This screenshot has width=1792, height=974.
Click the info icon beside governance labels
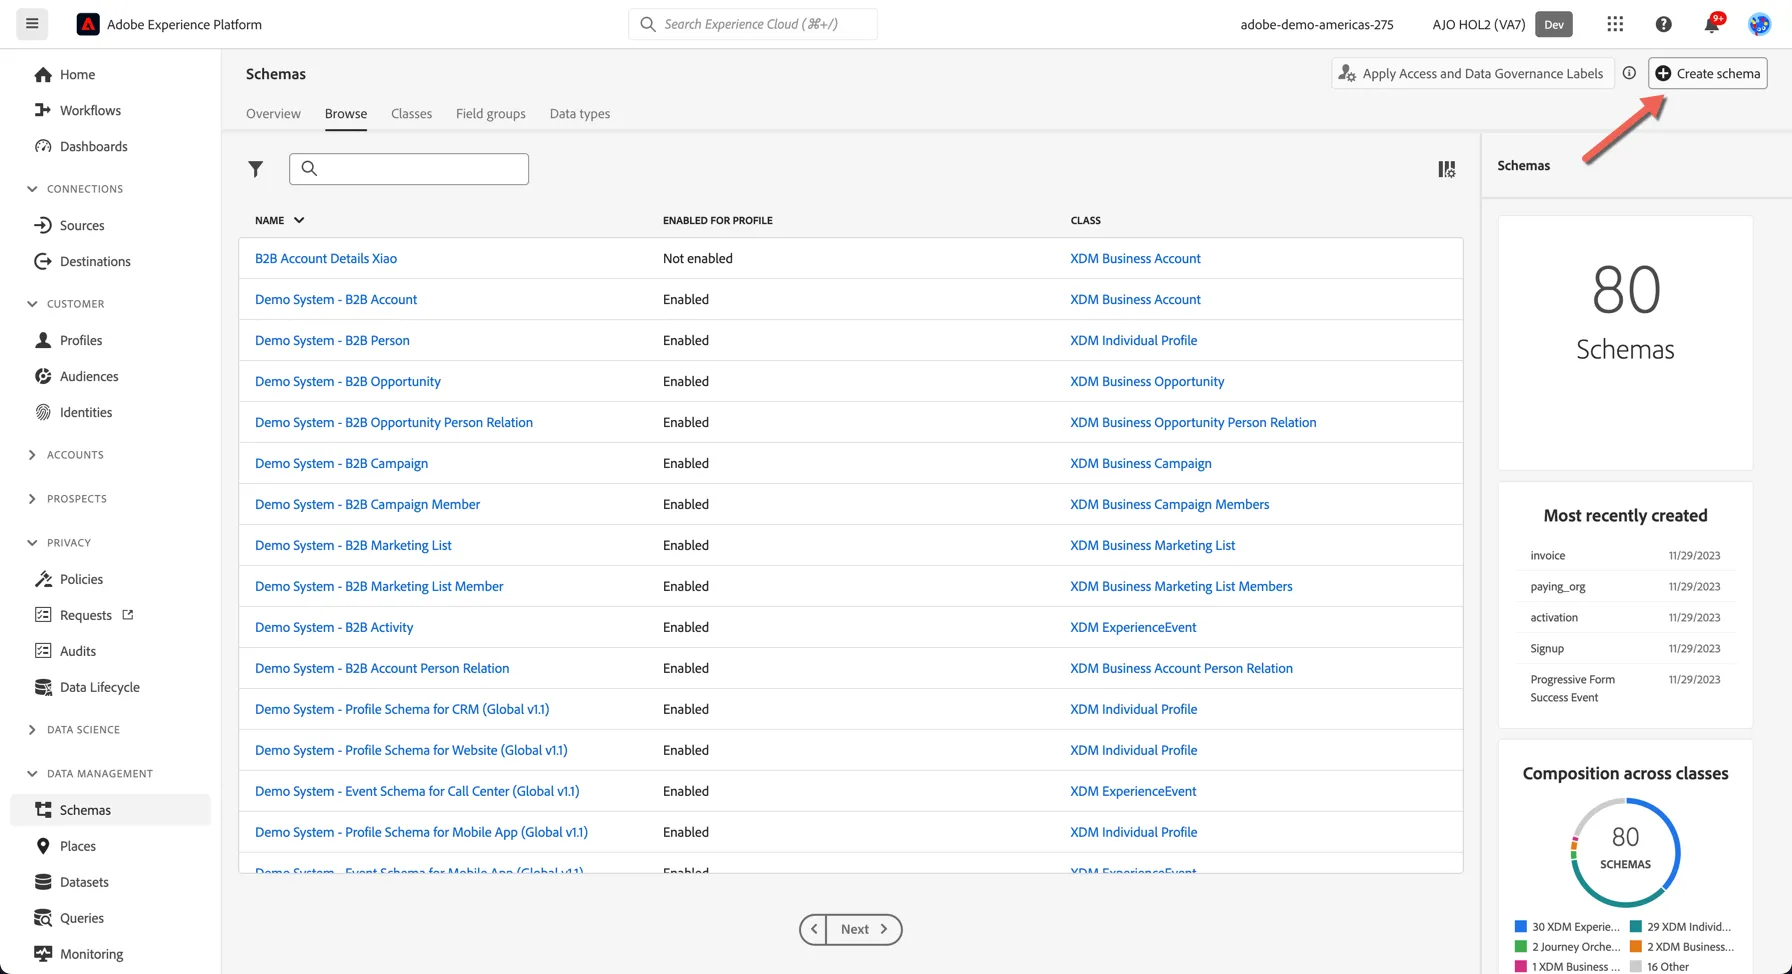[x=1629, y=73]
